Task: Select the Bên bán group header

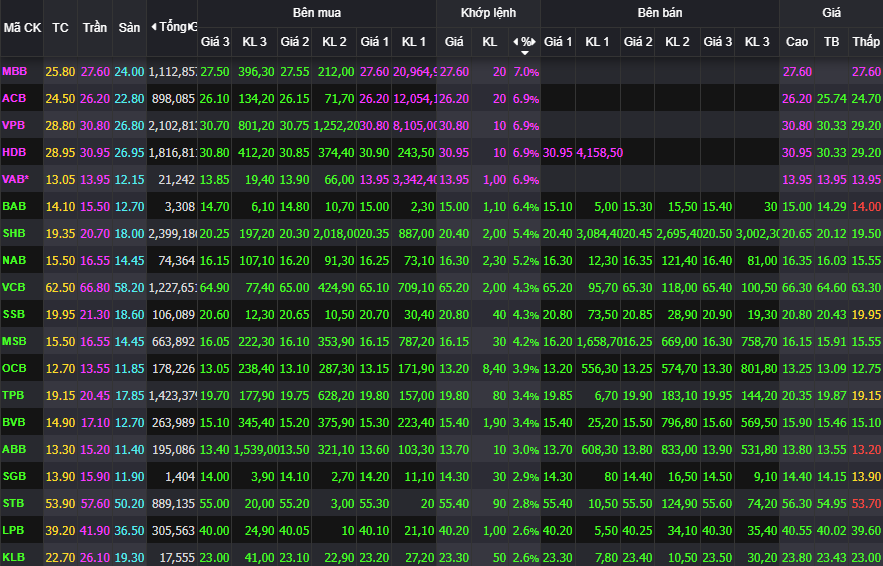Action: click(x=659, y=13)
